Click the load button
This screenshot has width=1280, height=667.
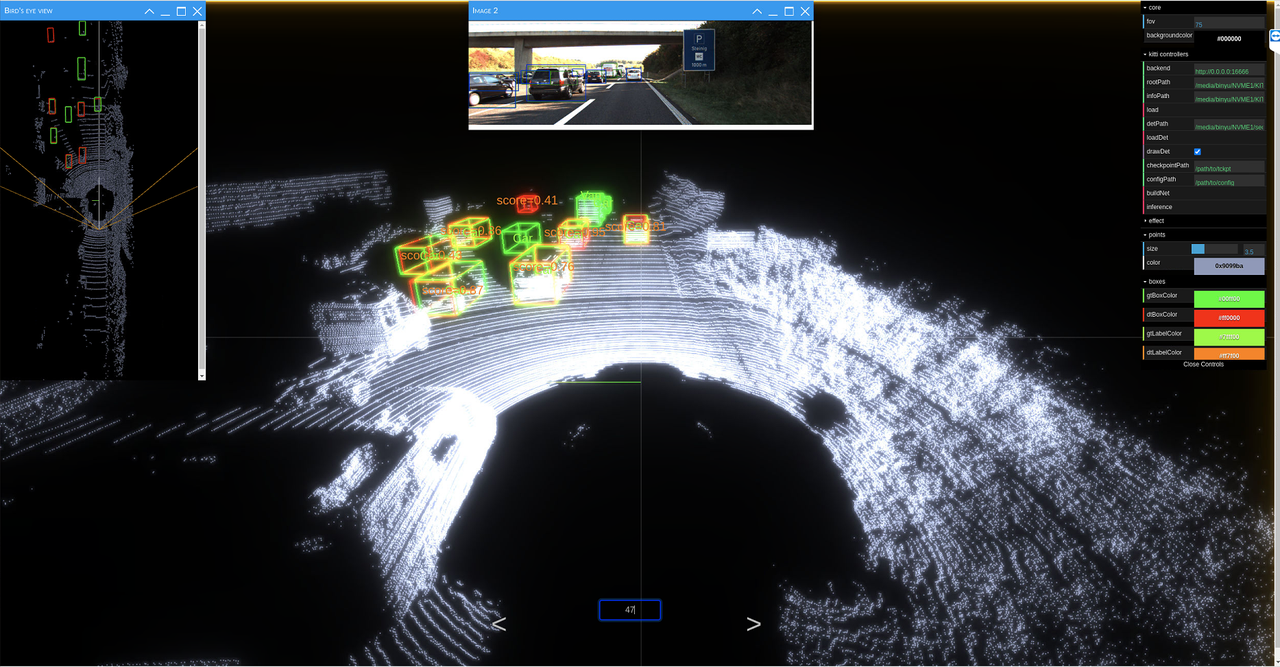[x=1200, y=109]
